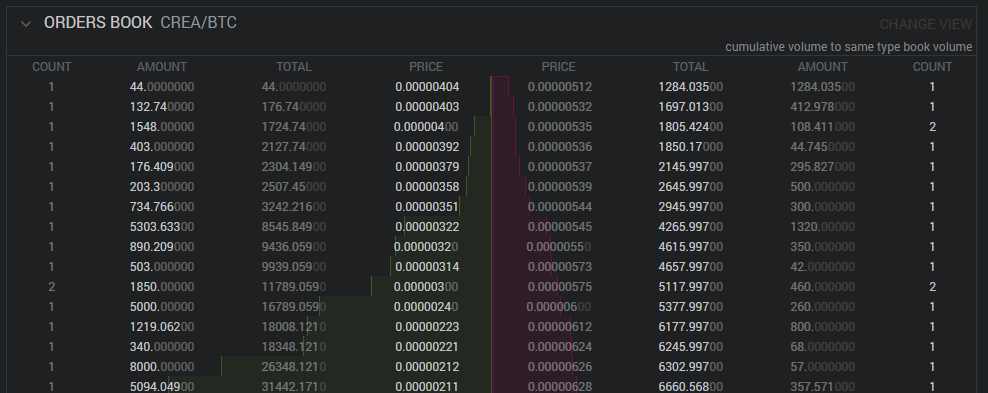988x393 pixels.
Task: Click ask amount 1320.00000
Action: pos(822,227)
